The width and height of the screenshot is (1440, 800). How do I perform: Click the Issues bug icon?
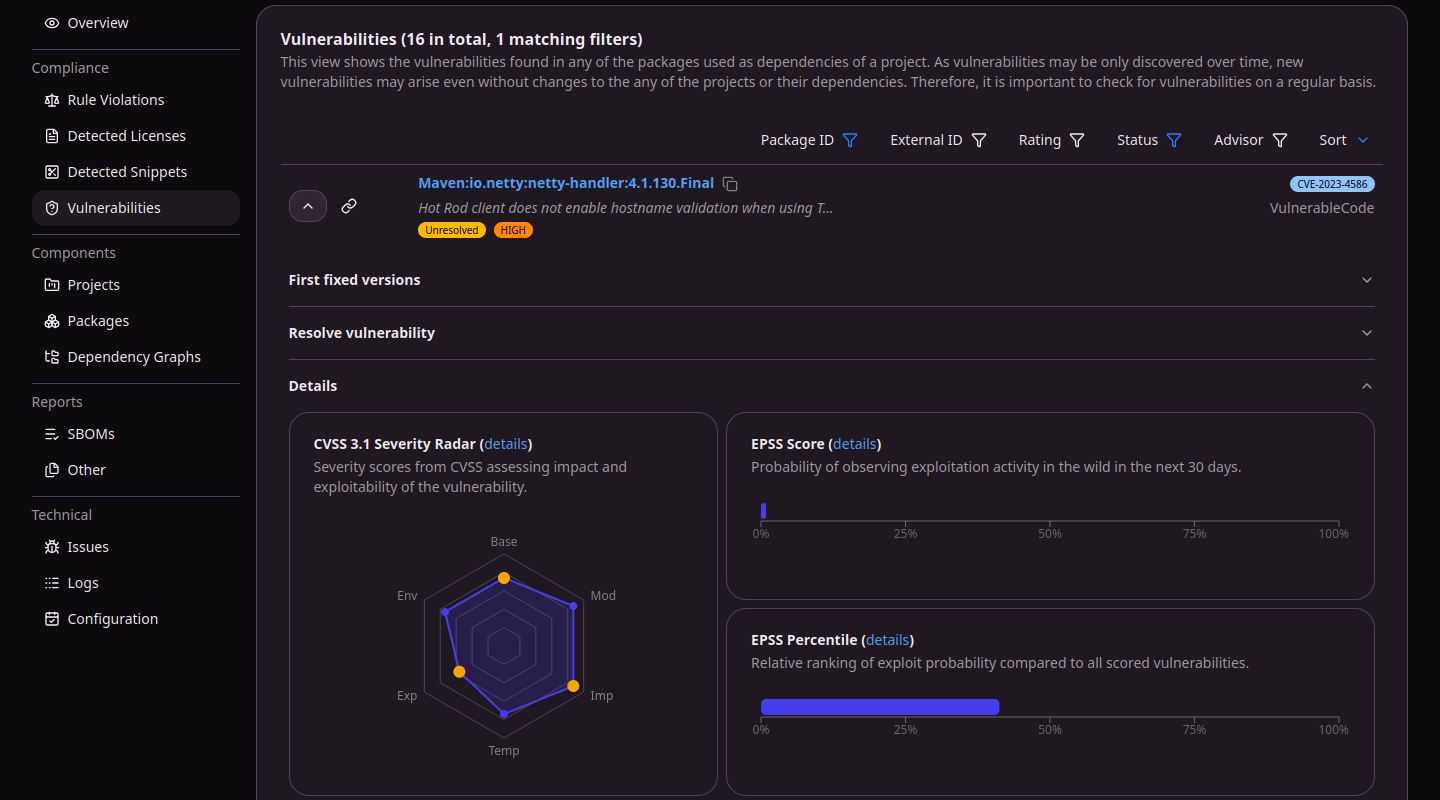(52, 547)
